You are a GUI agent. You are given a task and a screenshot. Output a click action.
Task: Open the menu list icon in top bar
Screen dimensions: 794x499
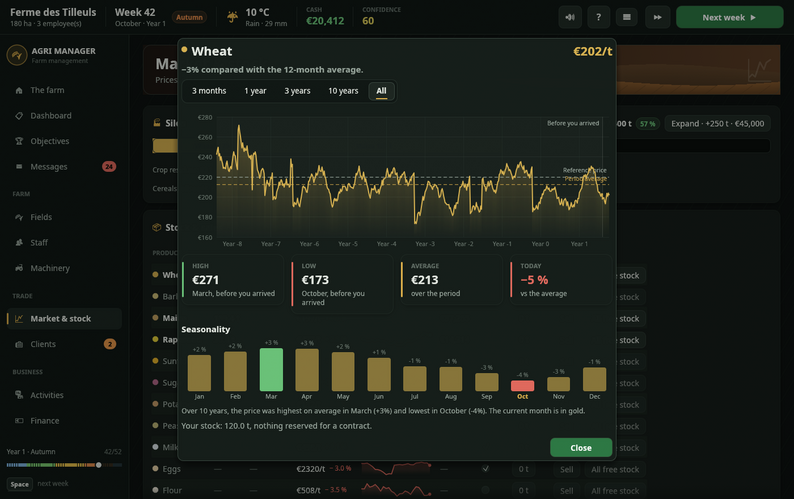click(627, 17)
